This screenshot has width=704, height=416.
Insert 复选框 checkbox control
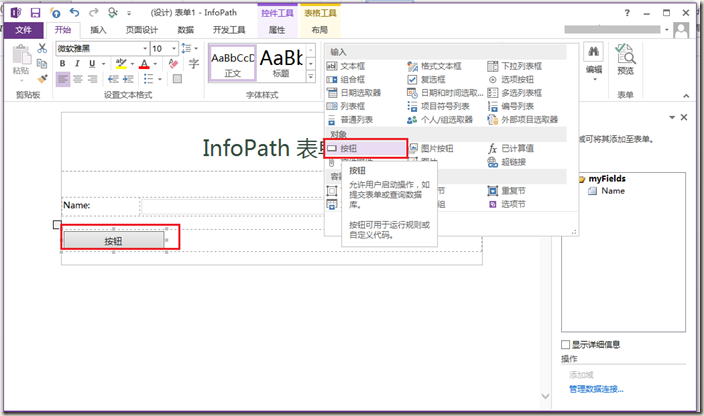click(x=427, y=79)
